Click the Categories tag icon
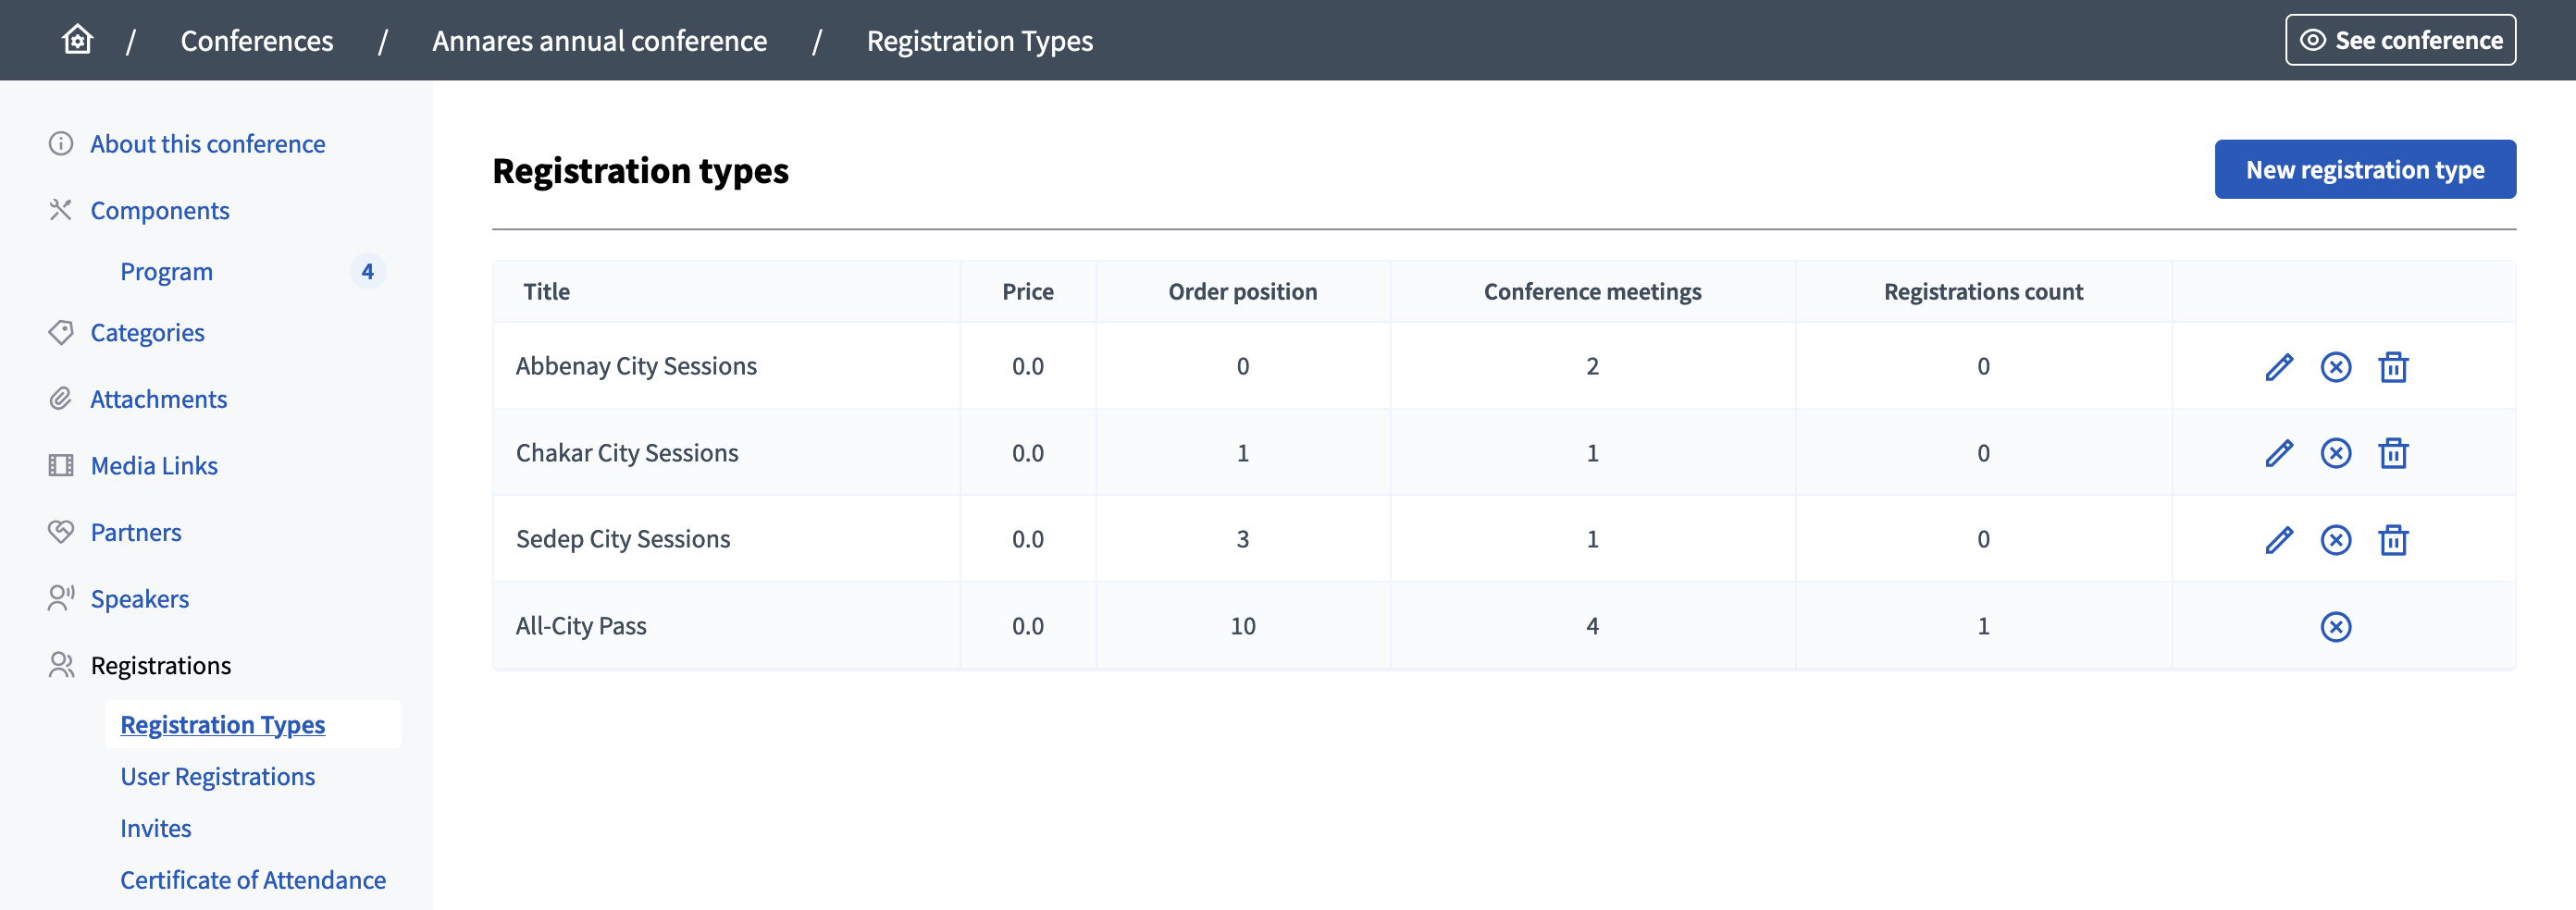This screenshot has height=910, width=2576. click(x=60, y=332)
